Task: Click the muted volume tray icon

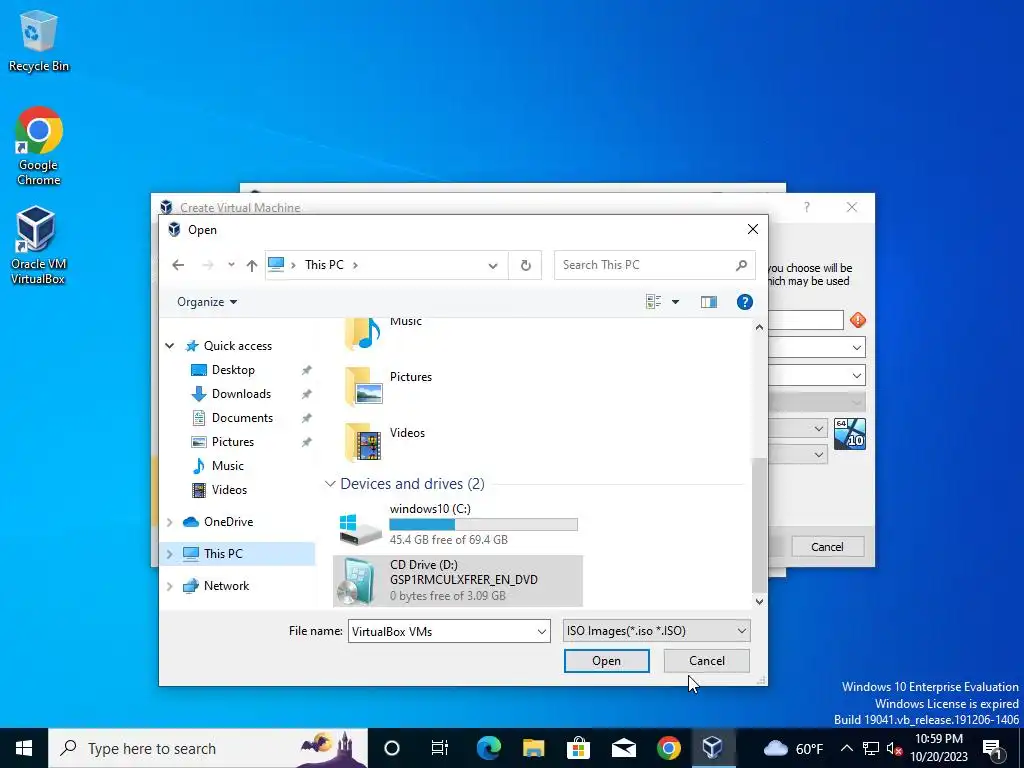Action: pyautogui.click(x=895, y=748)
